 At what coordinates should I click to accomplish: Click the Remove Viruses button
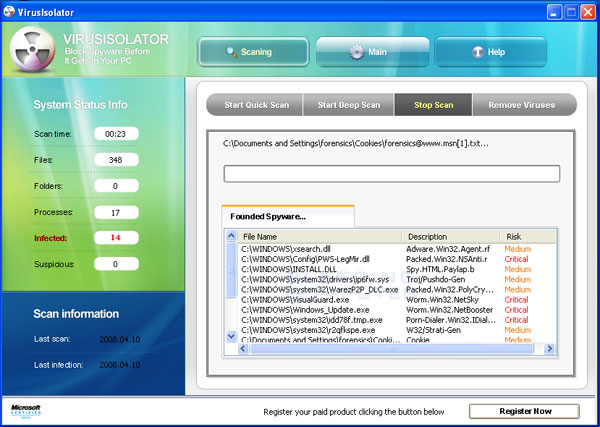525,105
